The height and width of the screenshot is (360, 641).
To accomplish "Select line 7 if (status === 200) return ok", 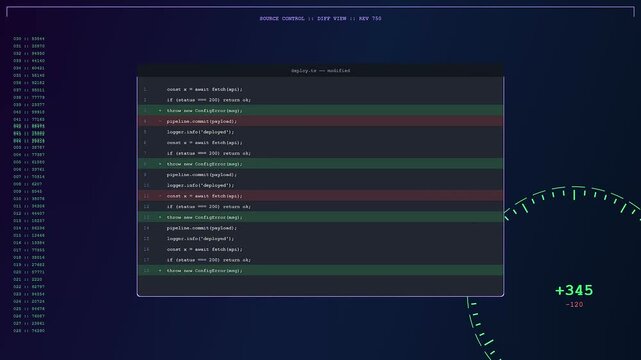I will [x=320, y=153].
